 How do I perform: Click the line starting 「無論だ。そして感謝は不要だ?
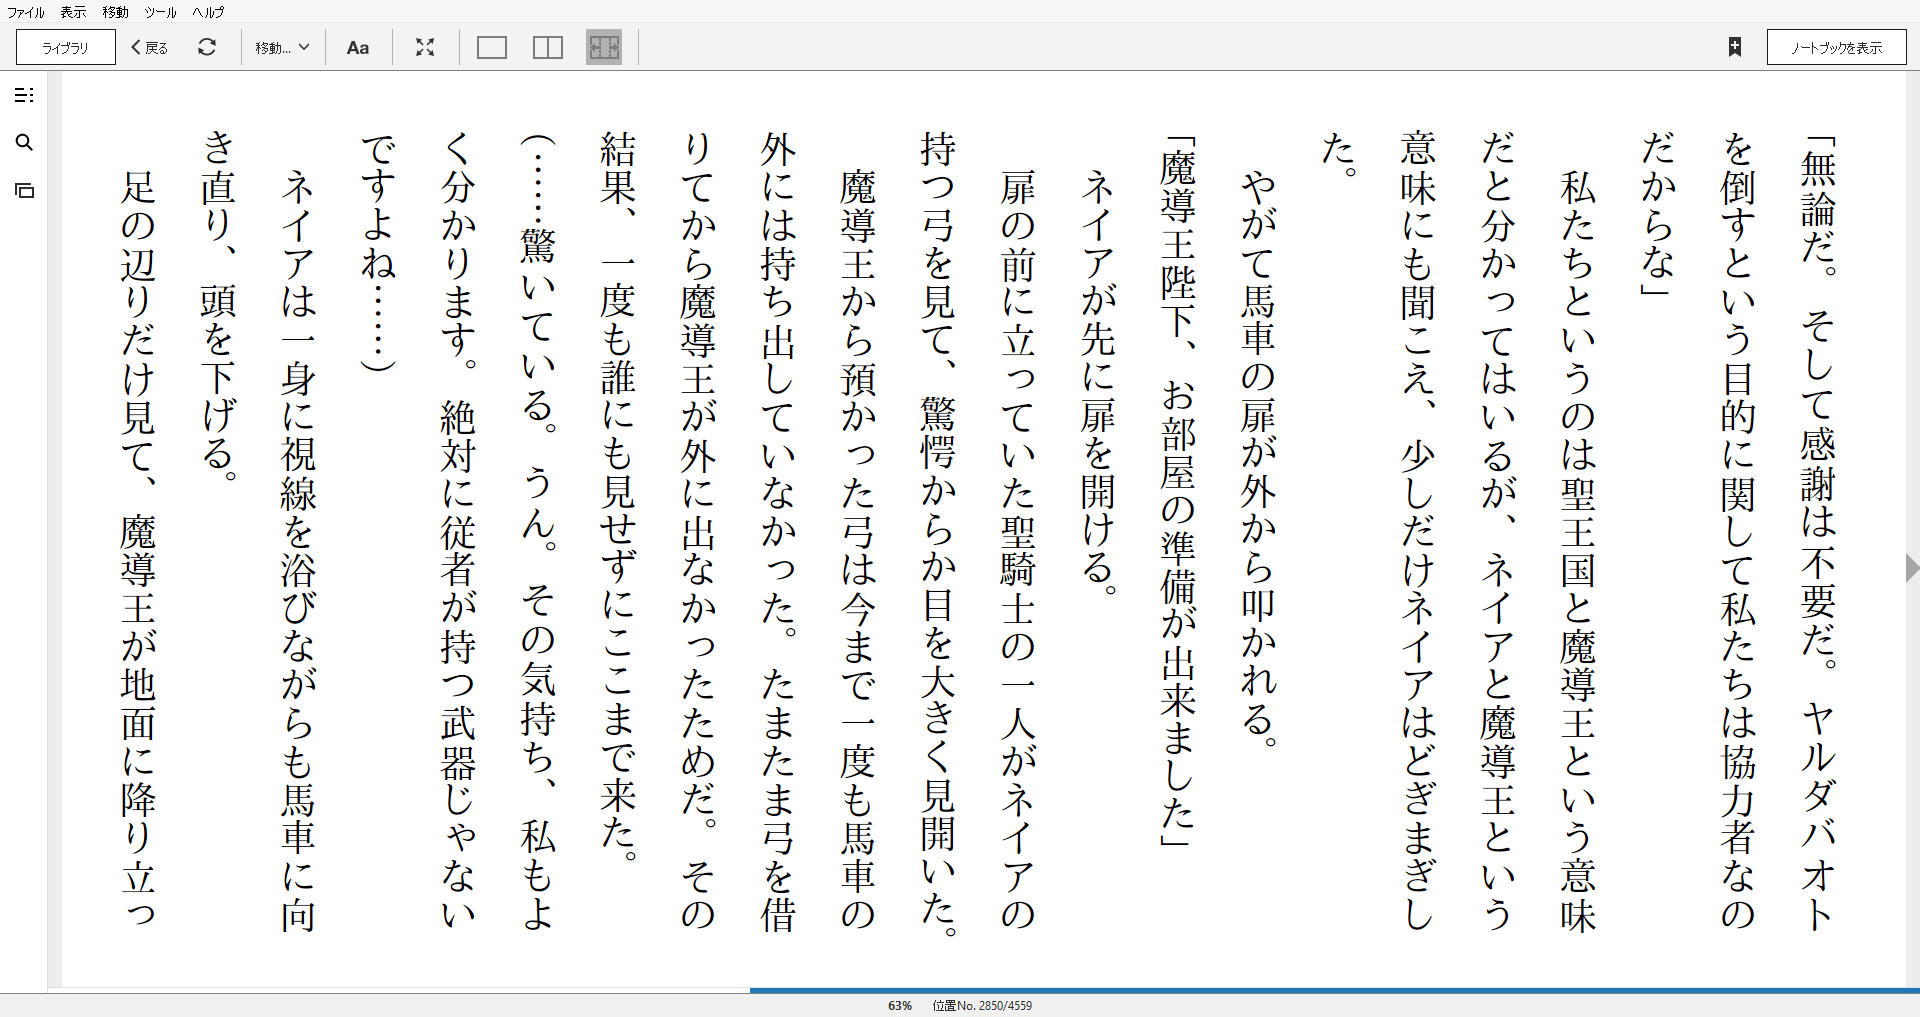click(1818, 532)
